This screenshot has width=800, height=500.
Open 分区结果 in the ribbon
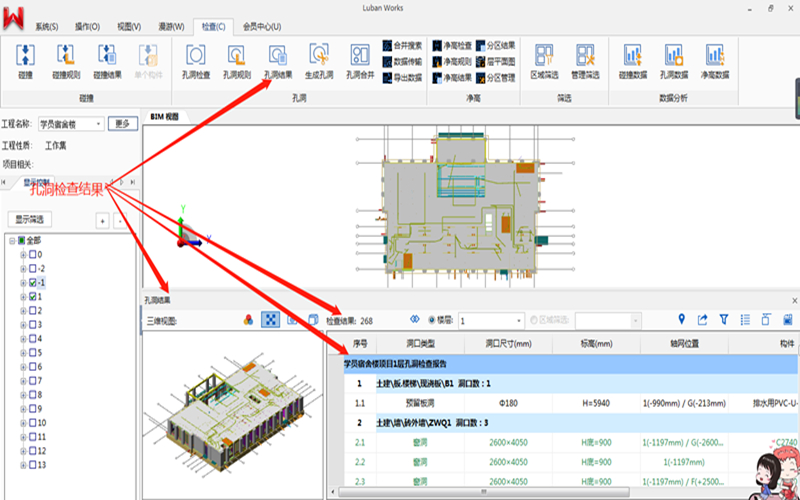tap(495, 46)
